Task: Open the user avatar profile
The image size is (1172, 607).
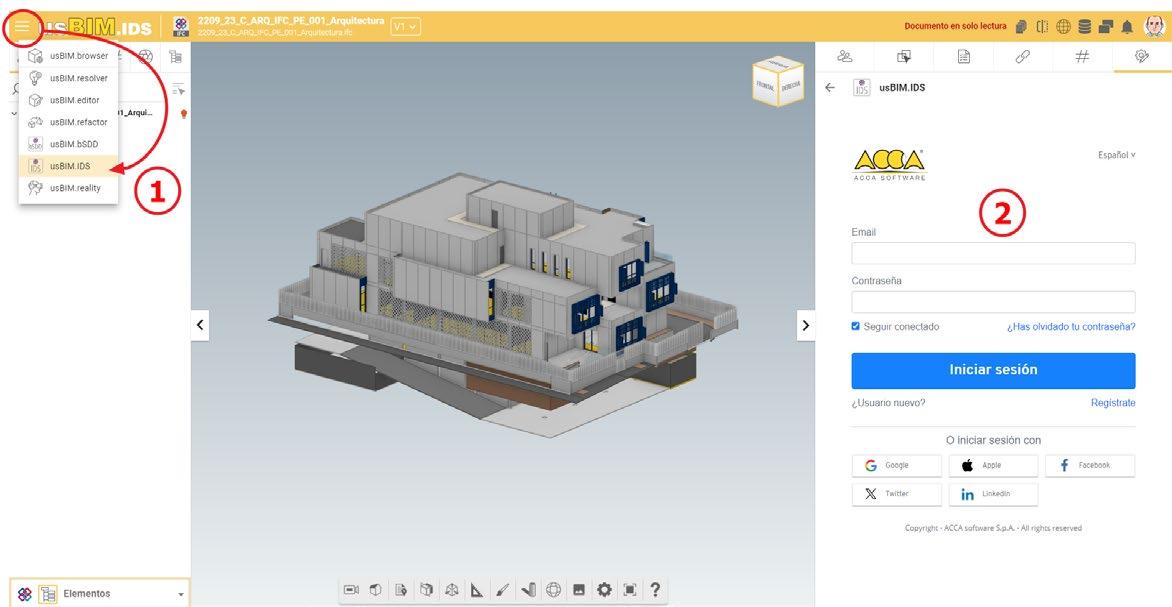Action: 1154,27
